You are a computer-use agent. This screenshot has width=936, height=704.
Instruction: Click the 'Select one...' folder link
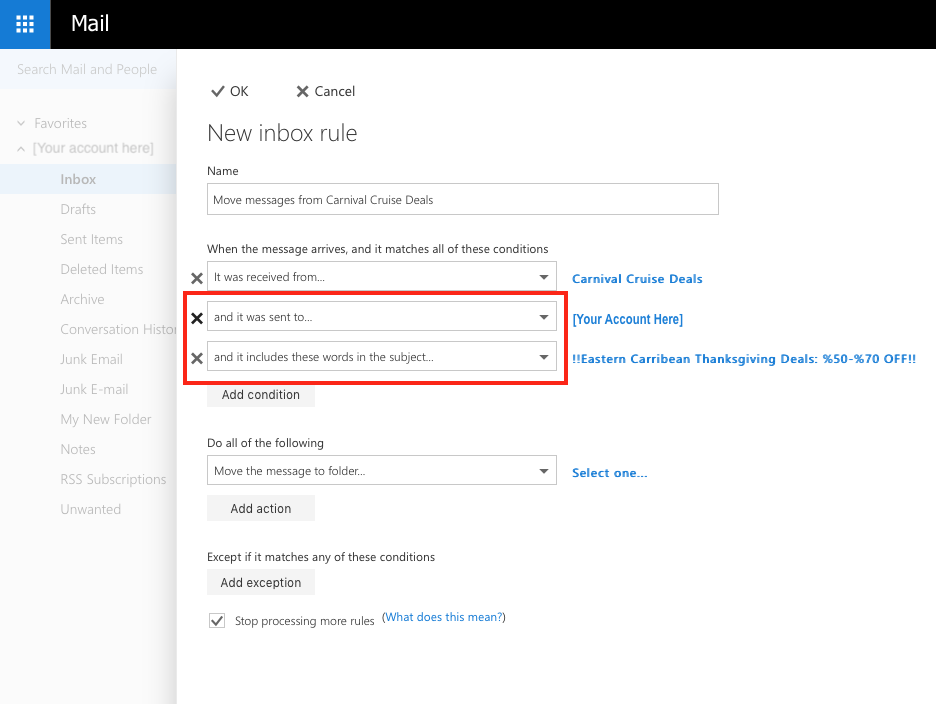[x=609, y=473]
